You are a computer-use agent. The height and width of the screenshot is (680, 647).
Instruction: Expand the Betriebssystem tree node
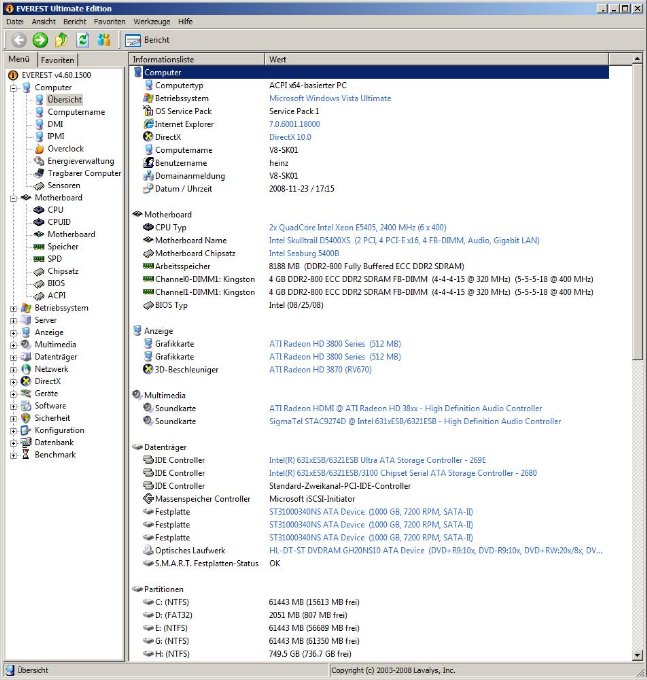[13, 308]
